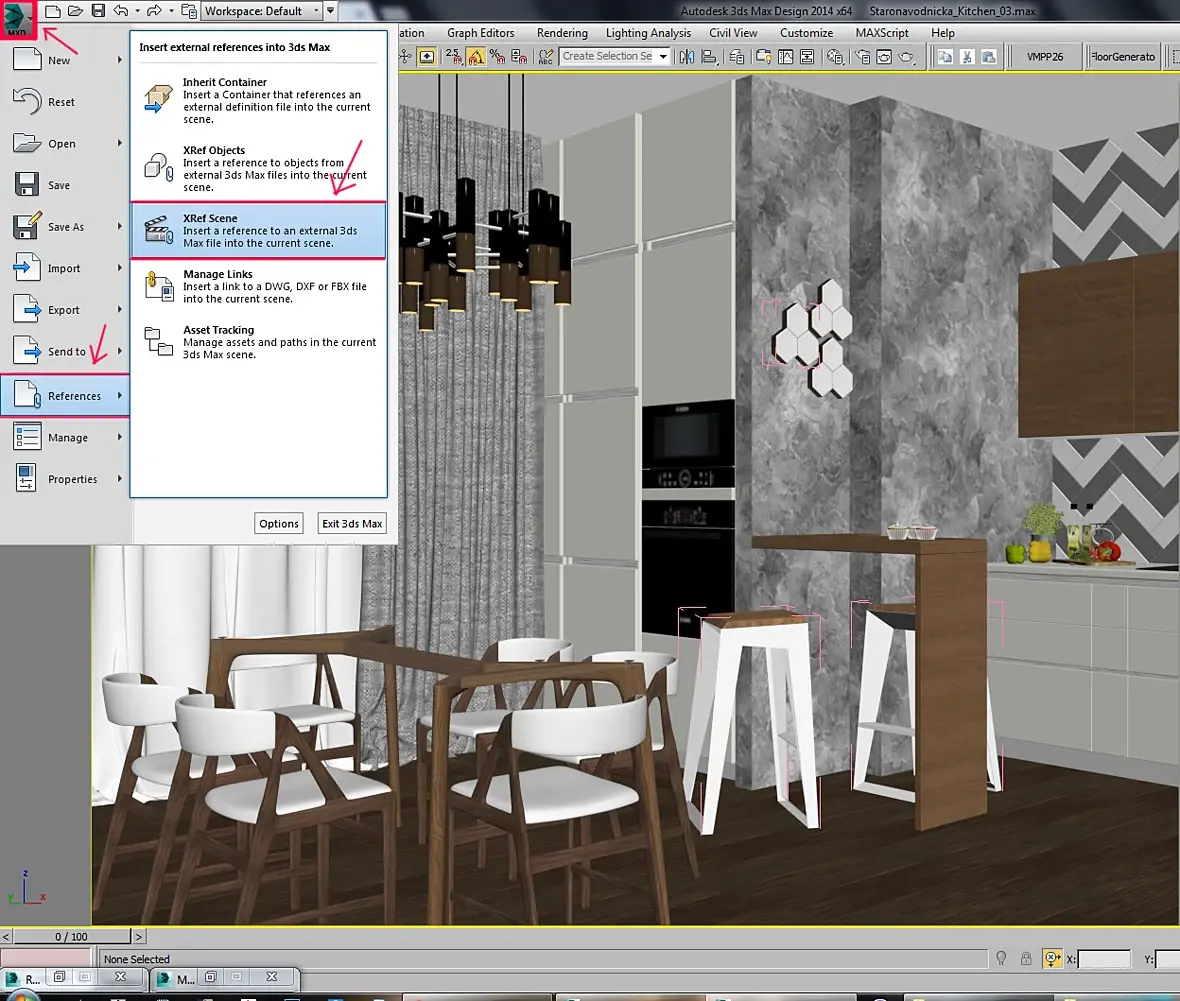This screenshot has width=1180, height=1001.
Task: Click the Save File floppy quick-access icon
Action: (99, 11)
